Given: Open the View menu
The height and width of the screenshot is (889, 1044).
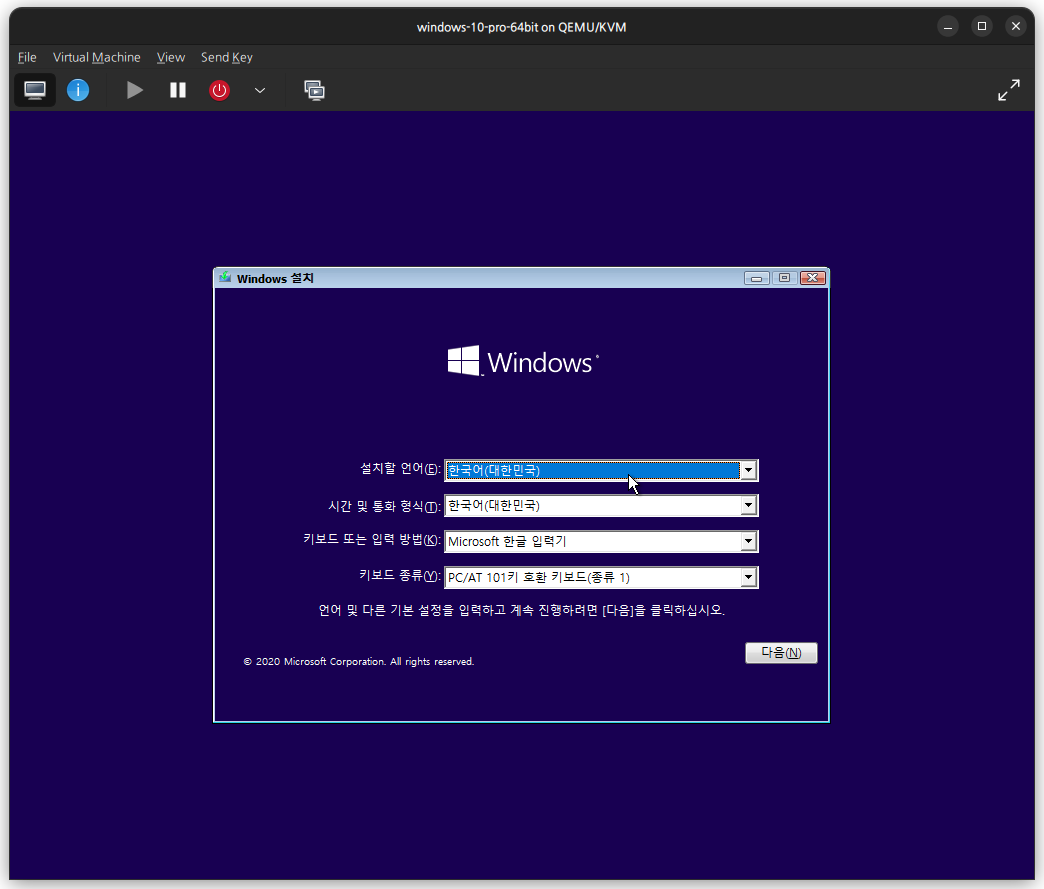Looking at the screenshot, I should pos(170,57).
